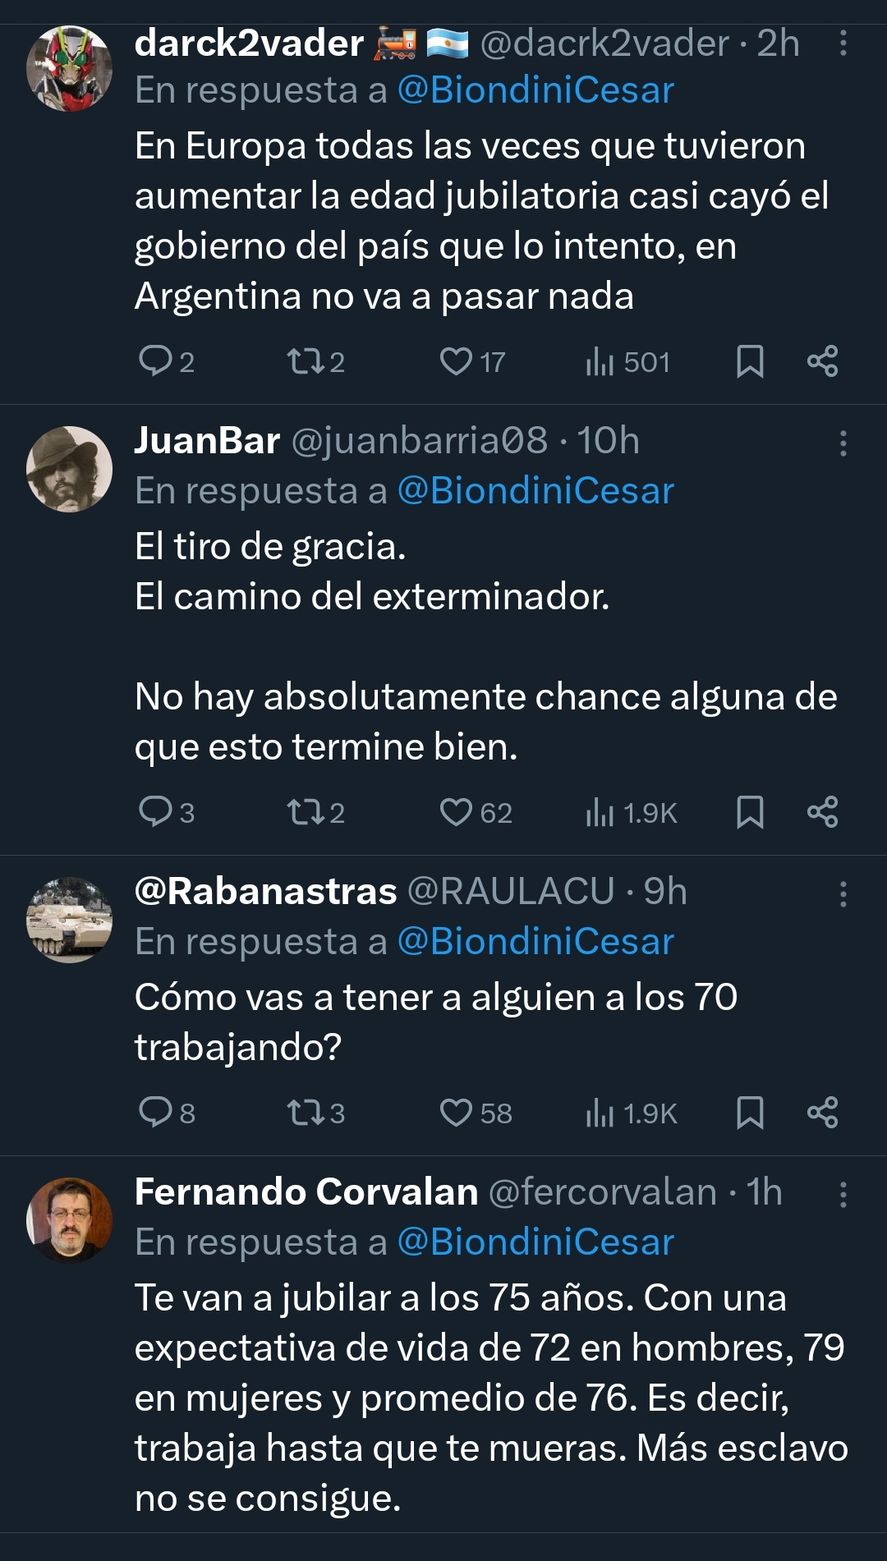Open the @Rabanastras tank avatar
This screenshot has width=887, height=1561.
69,920
